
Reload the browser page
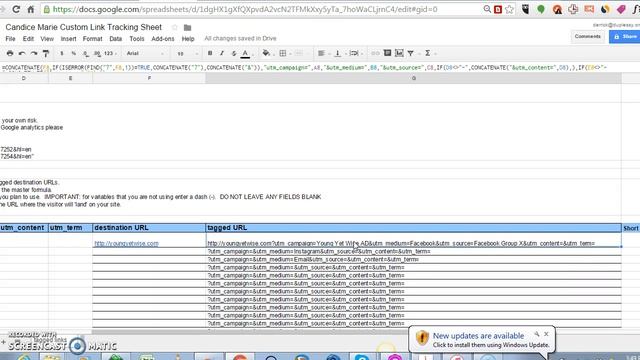click(16, 9)
